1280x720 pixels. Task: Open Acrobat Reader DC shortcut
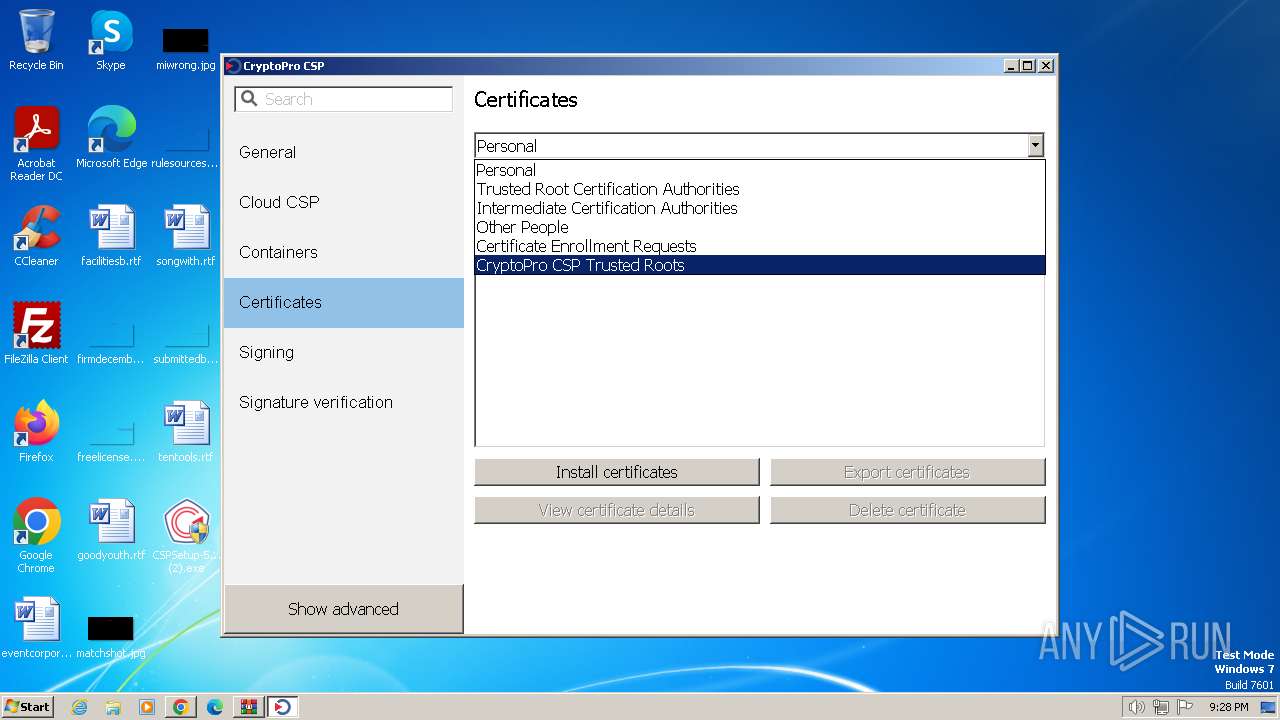36,144
